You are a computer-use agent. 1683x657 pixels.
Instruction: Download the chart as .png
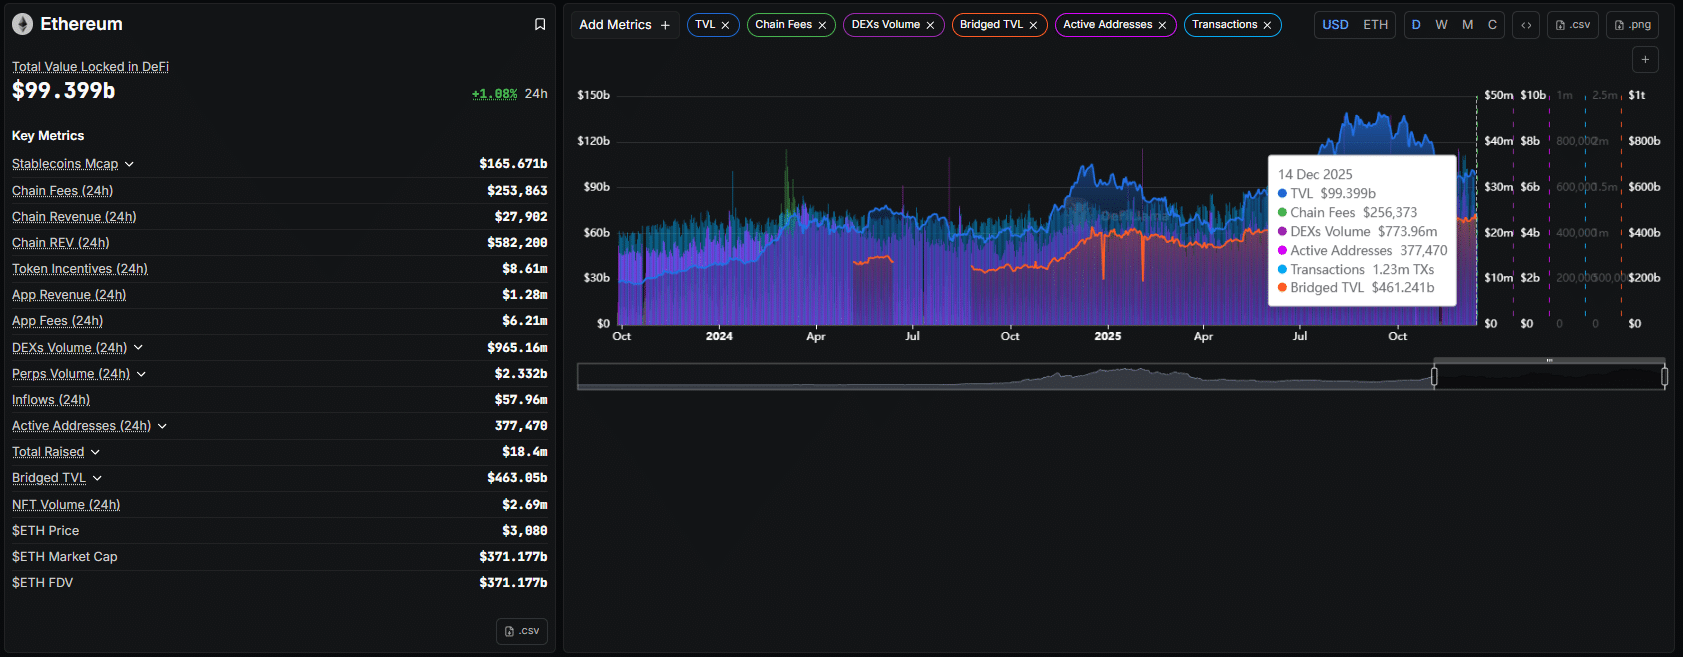click(x=1632, y=25)
